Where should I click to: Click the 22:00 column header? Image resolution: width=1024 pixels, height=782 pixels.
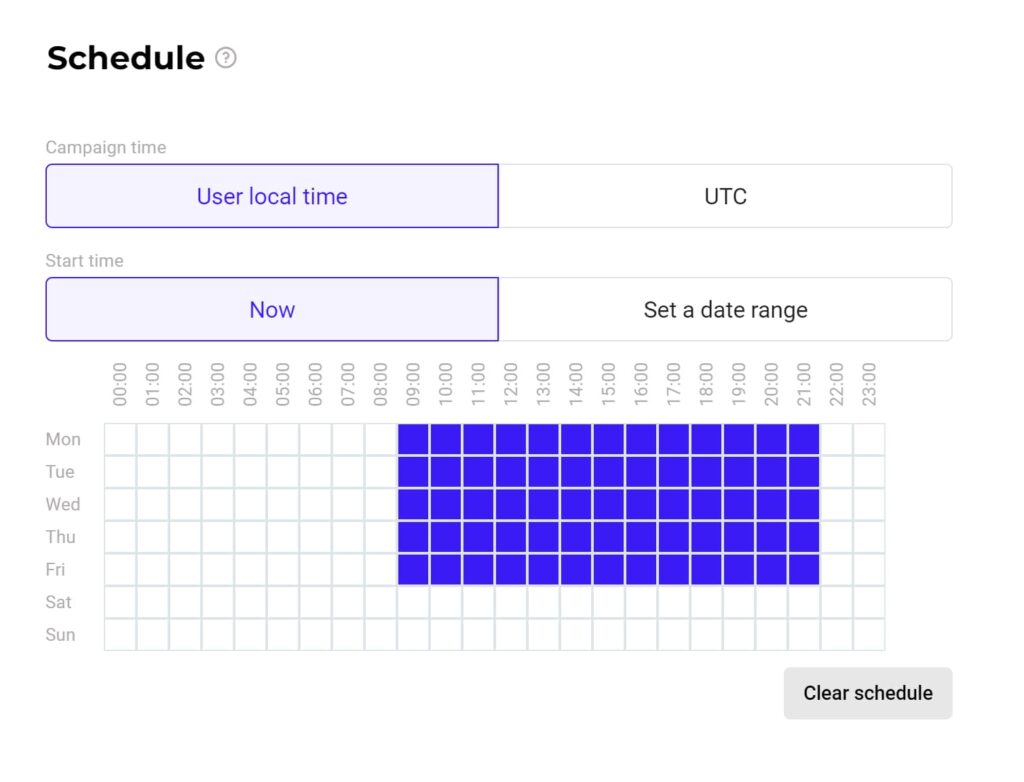(837, 385)
